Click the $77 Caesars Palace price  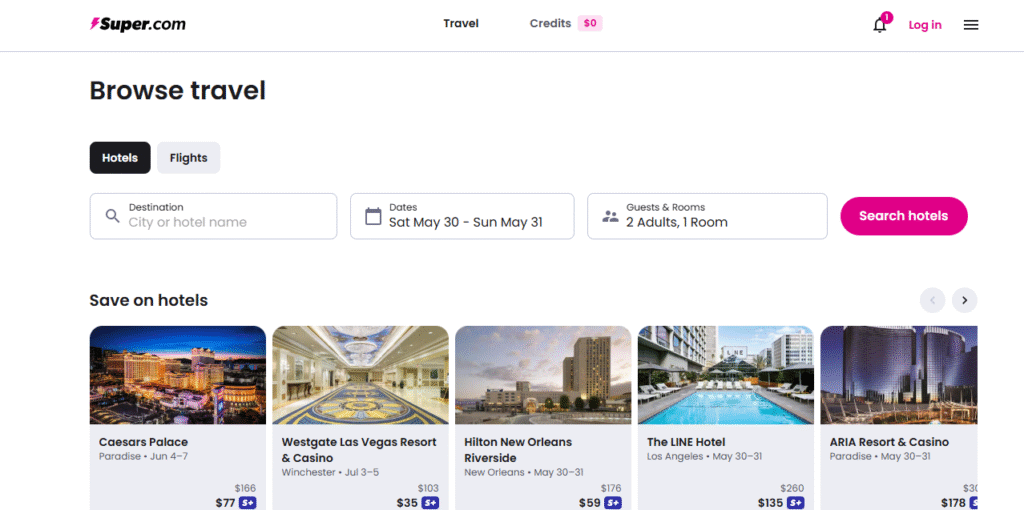pos(225,503)
